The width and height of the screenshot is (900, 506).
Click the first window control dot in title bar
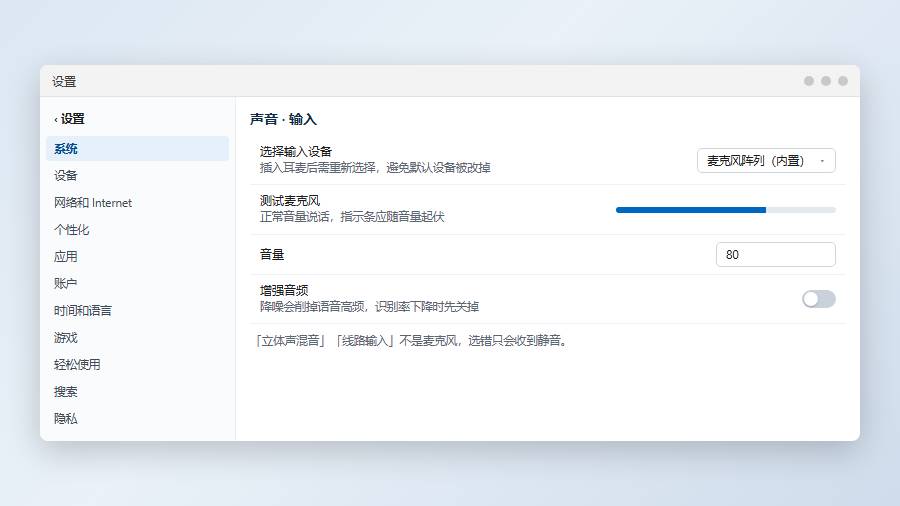tap(809, 81)
